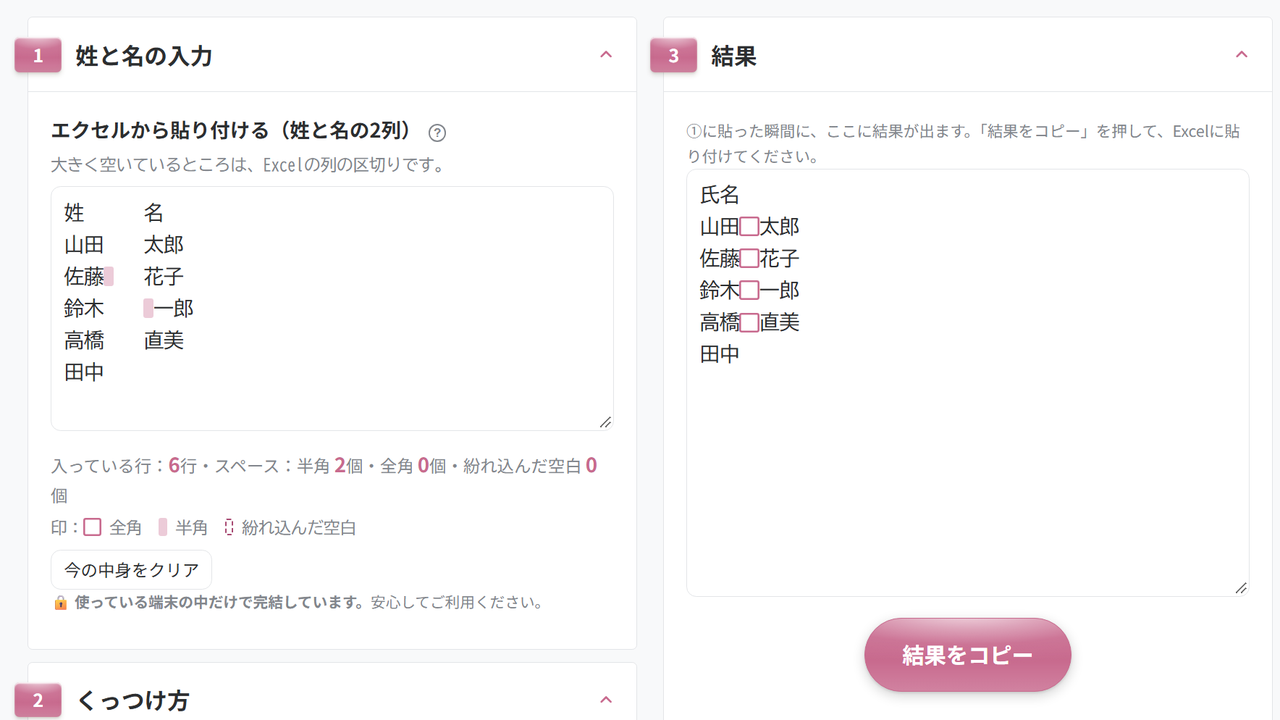Click the 全角 square legend mark
Screen dimensions: 1280x720
92,527
